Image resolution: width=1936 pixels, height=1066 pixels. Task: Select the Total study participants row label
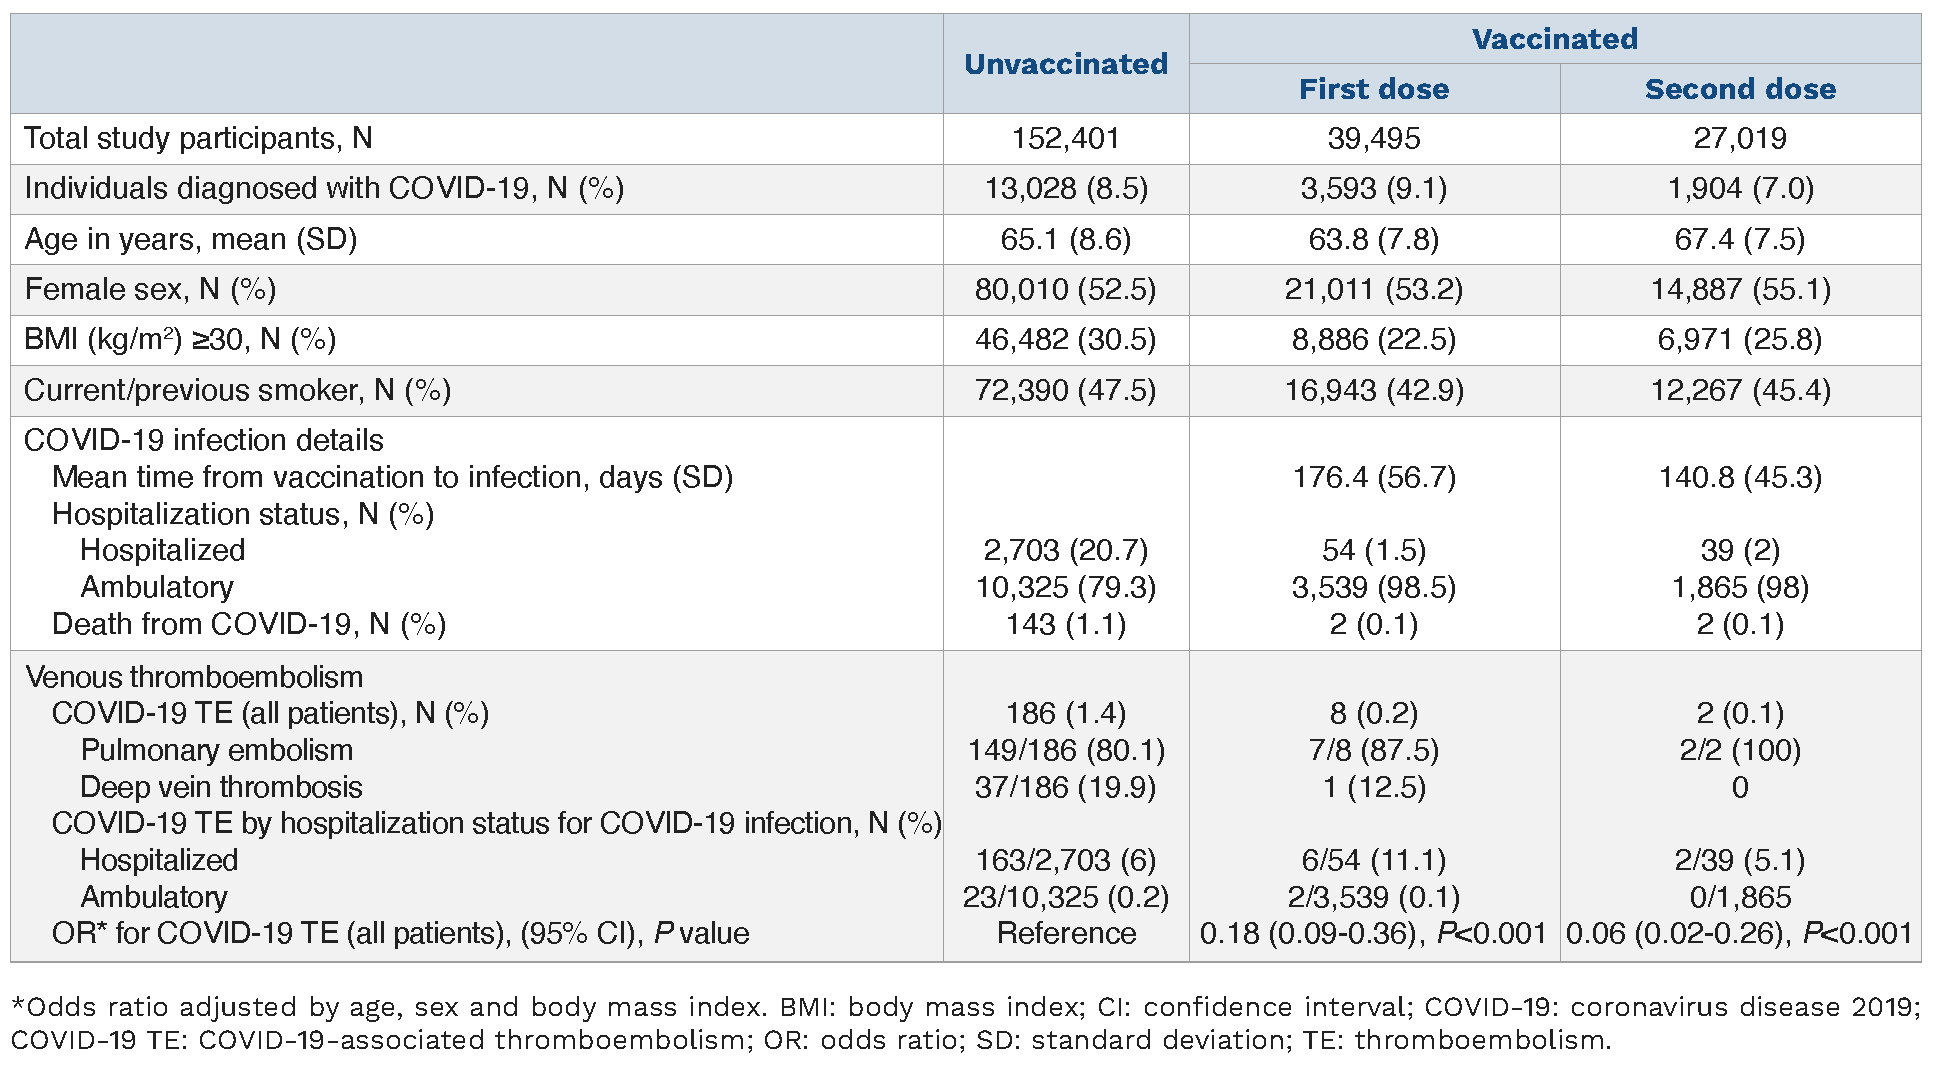[198, 138]
